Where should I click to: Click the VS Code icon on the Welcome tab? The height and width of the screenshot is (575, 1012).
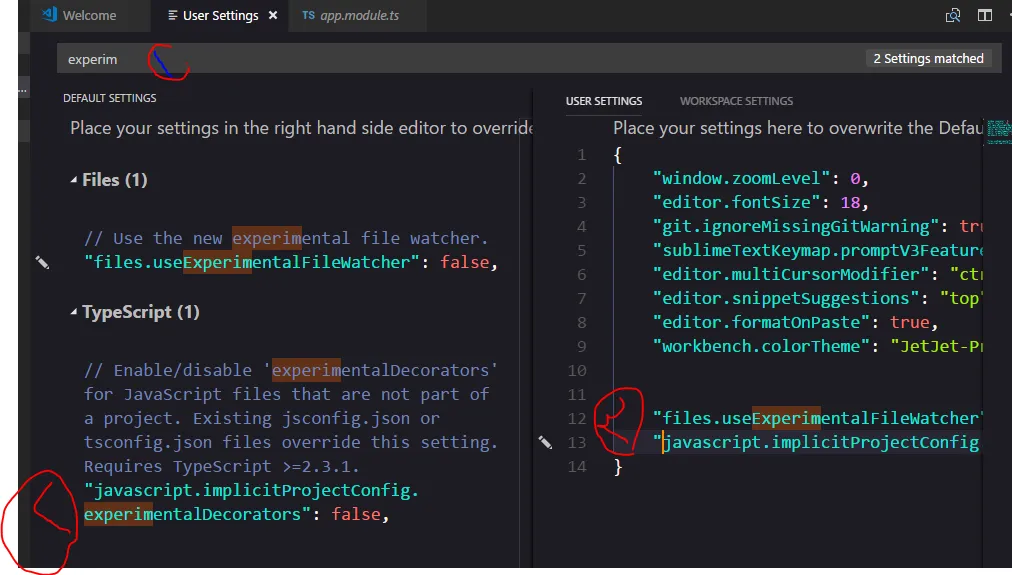pyautogui.click(x=49, y=15)
